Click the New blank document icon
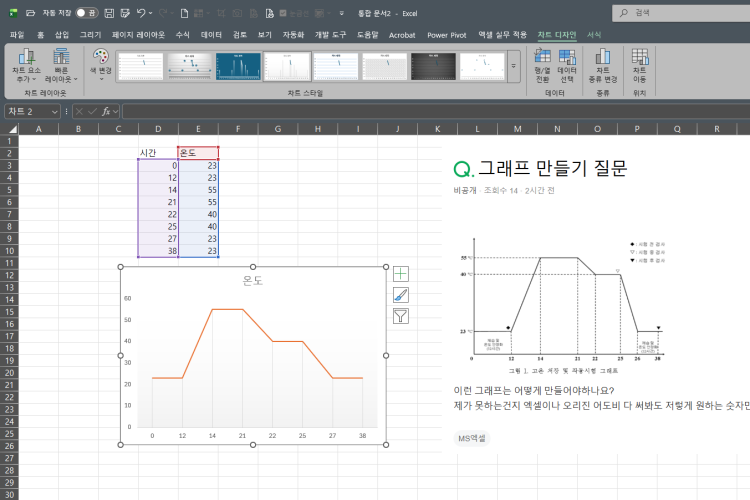The width and height of the screenshot is (750, 500). 184,13
